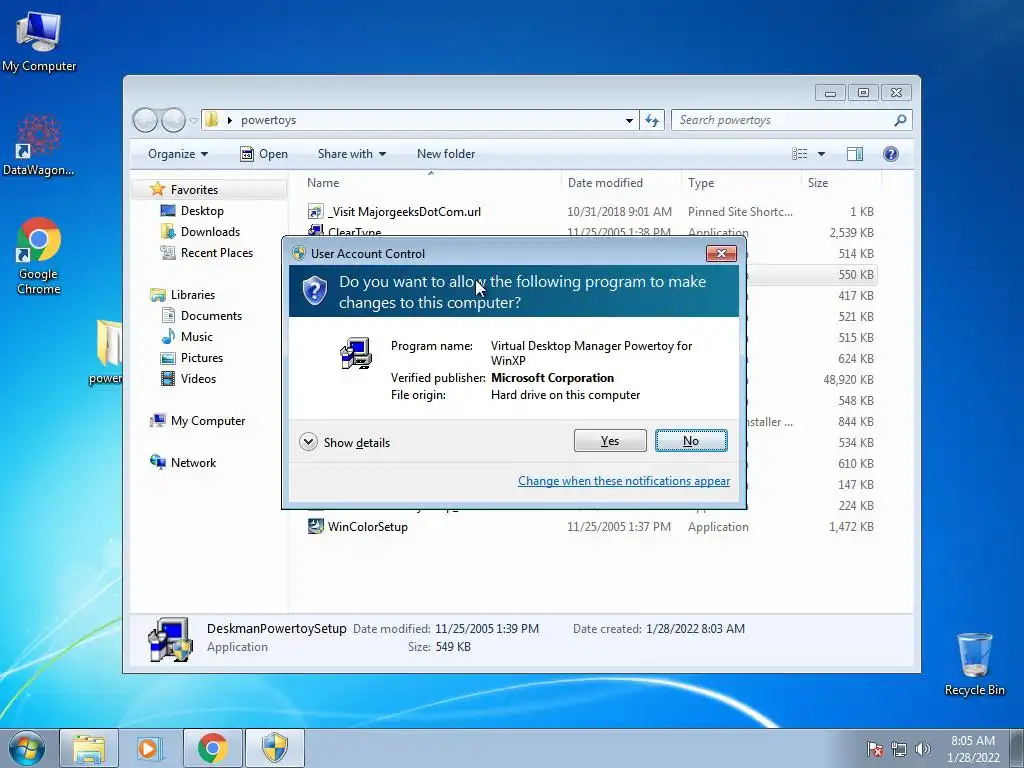The height and width of the screenshot is (768, 1024).
Task: Click Yes in User Account Control
Action: (610, 441)
